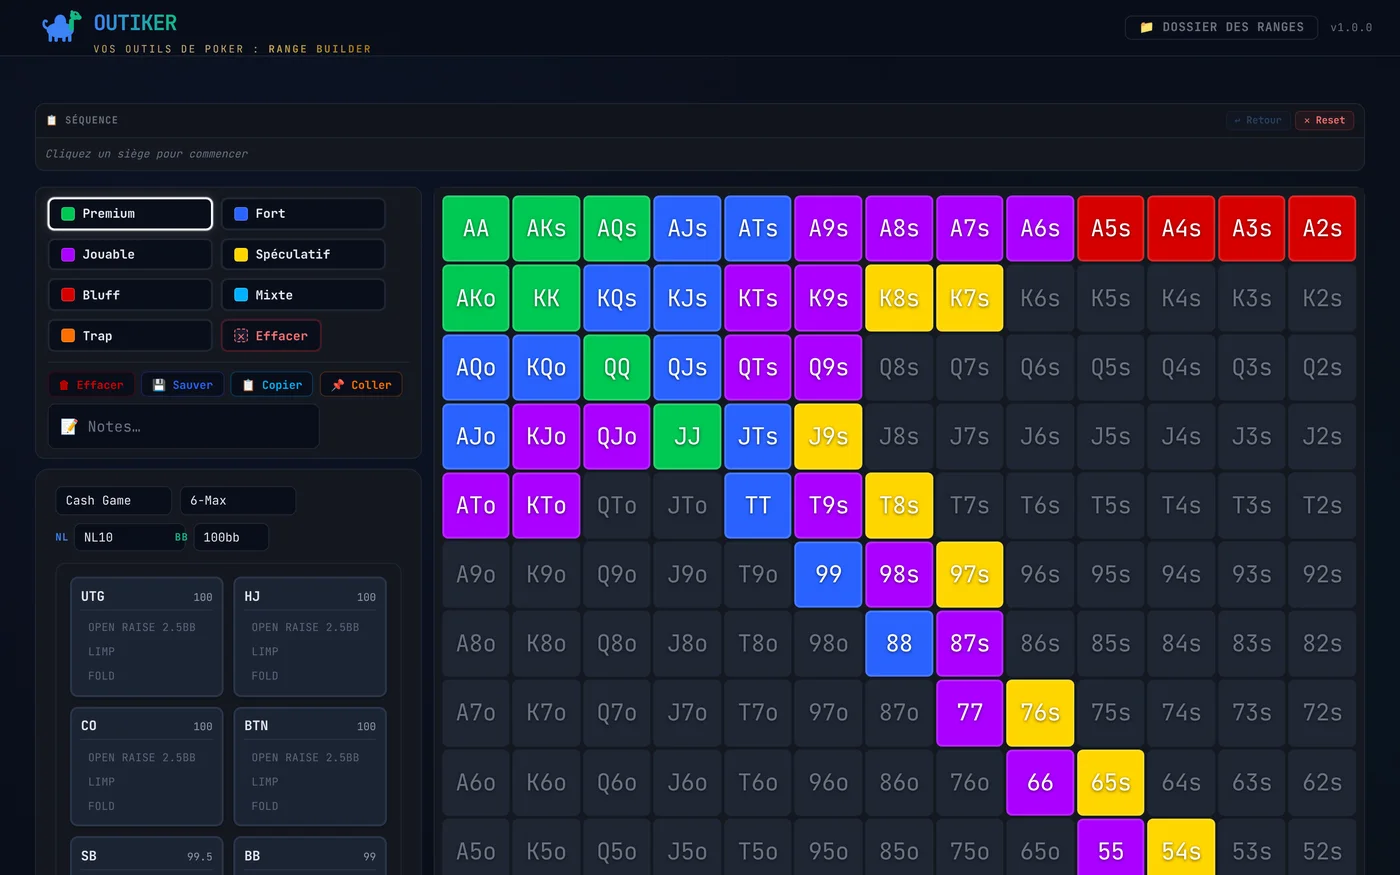Click the TT blue hand cell
Viewport: 1400px width, 875px height.
758,505
